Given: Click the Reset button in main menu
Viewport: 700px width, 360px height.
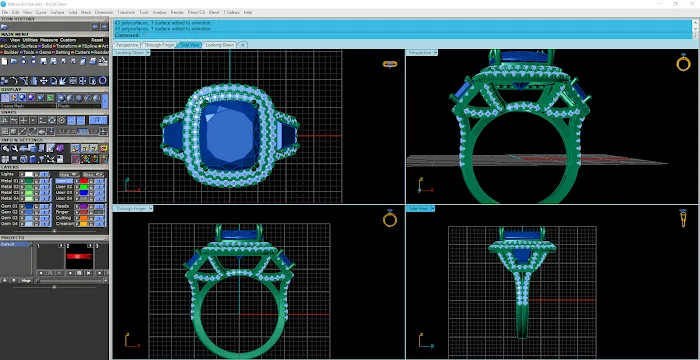Looking at the screenshot, I should (97, 40).
